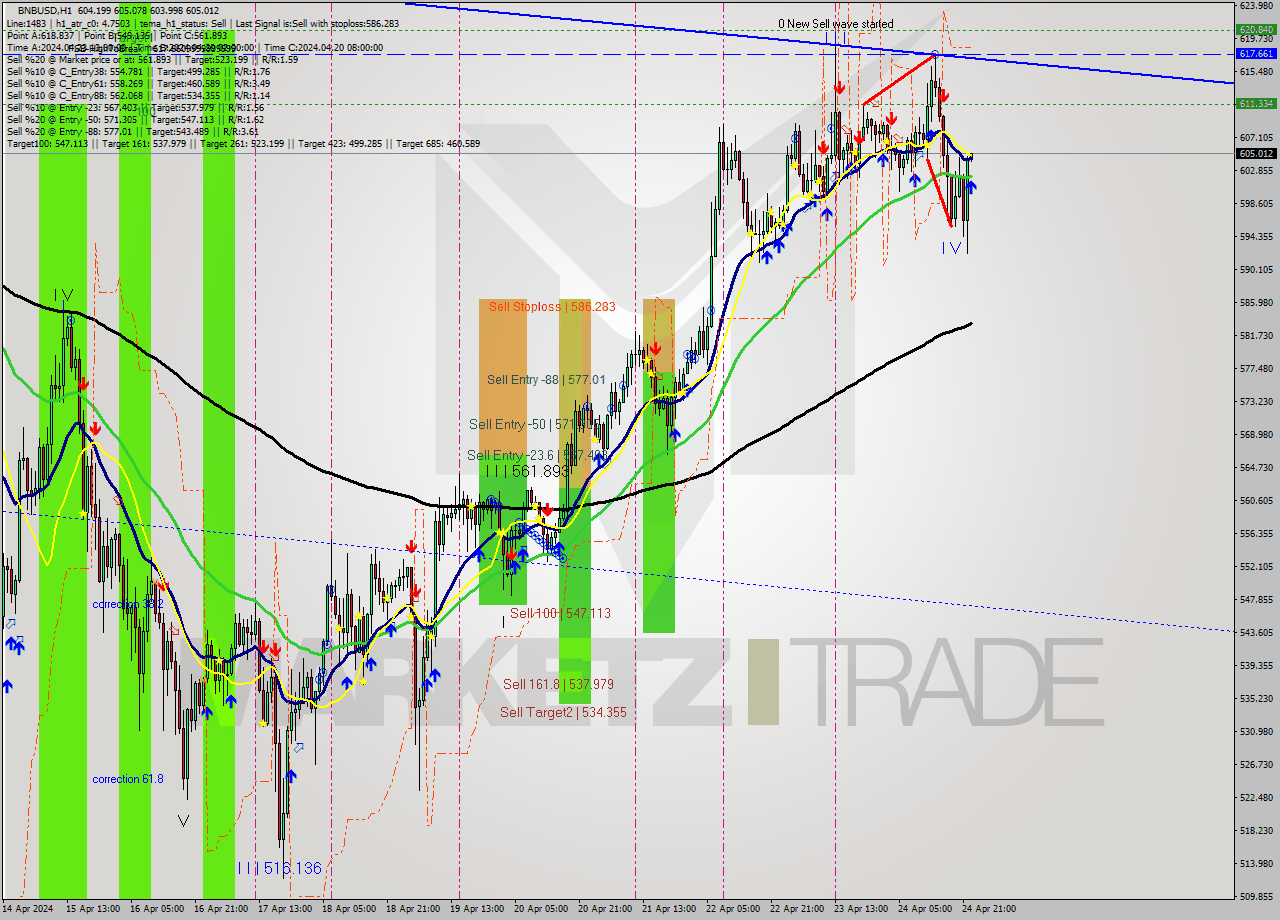Click 598.605 on the price axis

click(x=1256, y=204)
